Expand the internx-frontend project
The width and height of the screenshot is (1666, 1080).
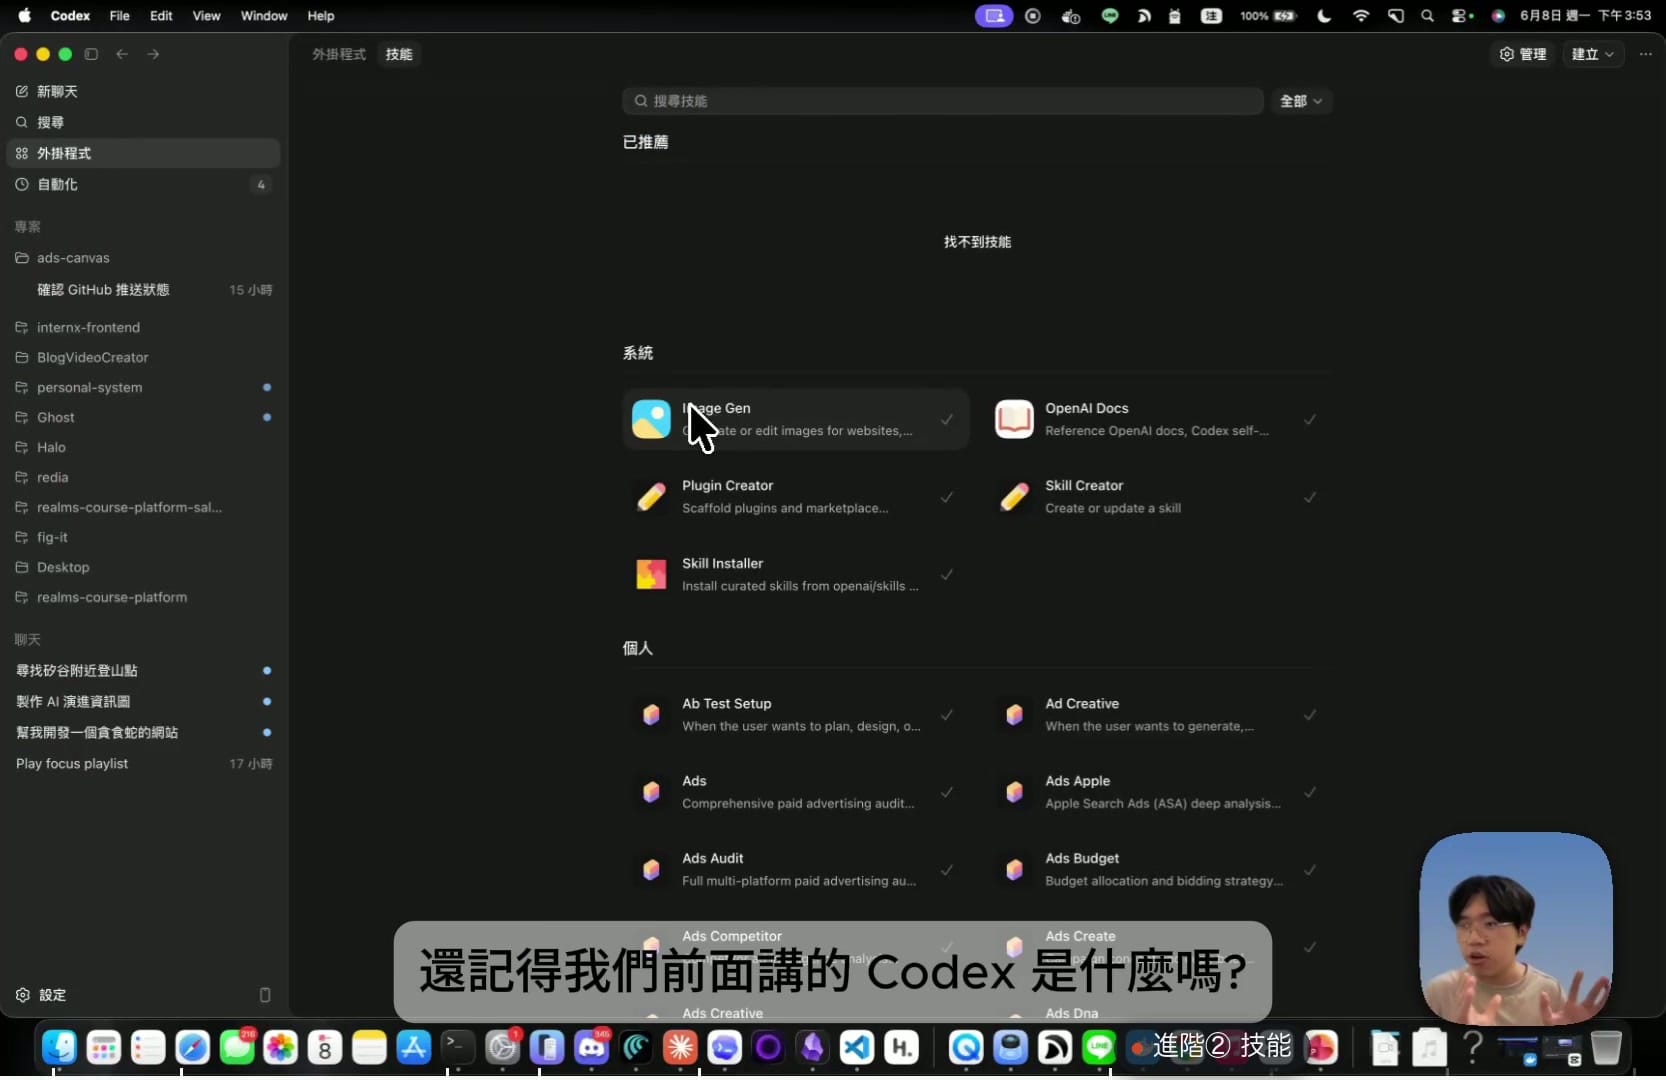(x=143, y=327)
